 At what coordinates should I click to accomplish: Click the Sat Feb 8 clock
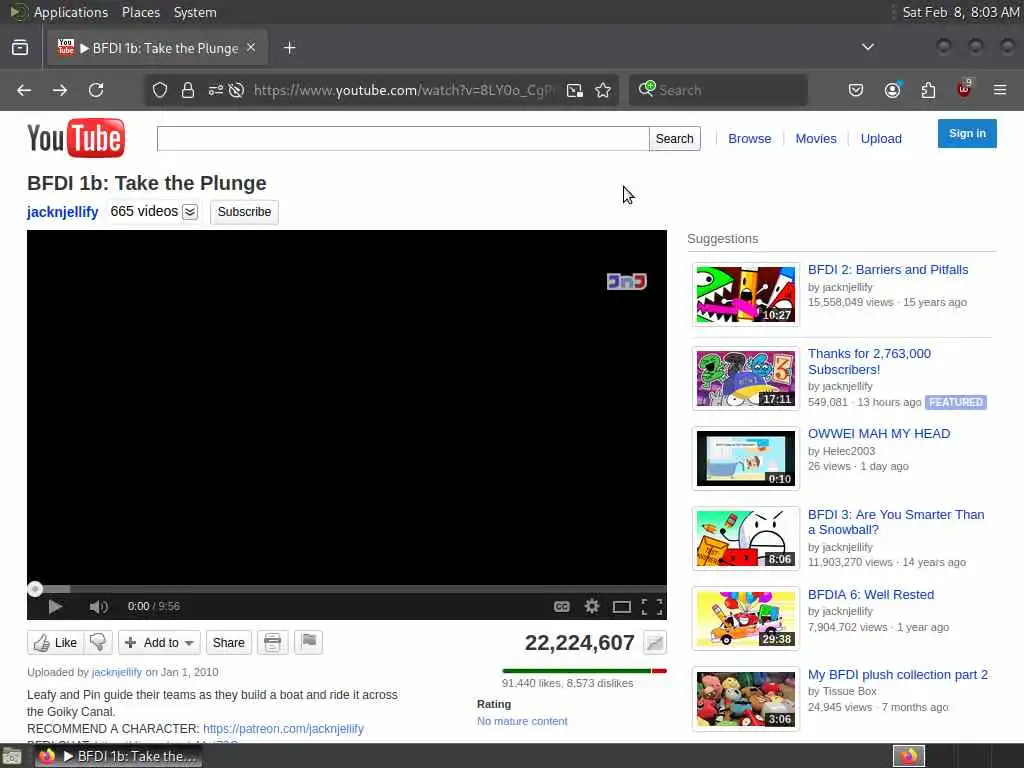click(x=961, y=12)
